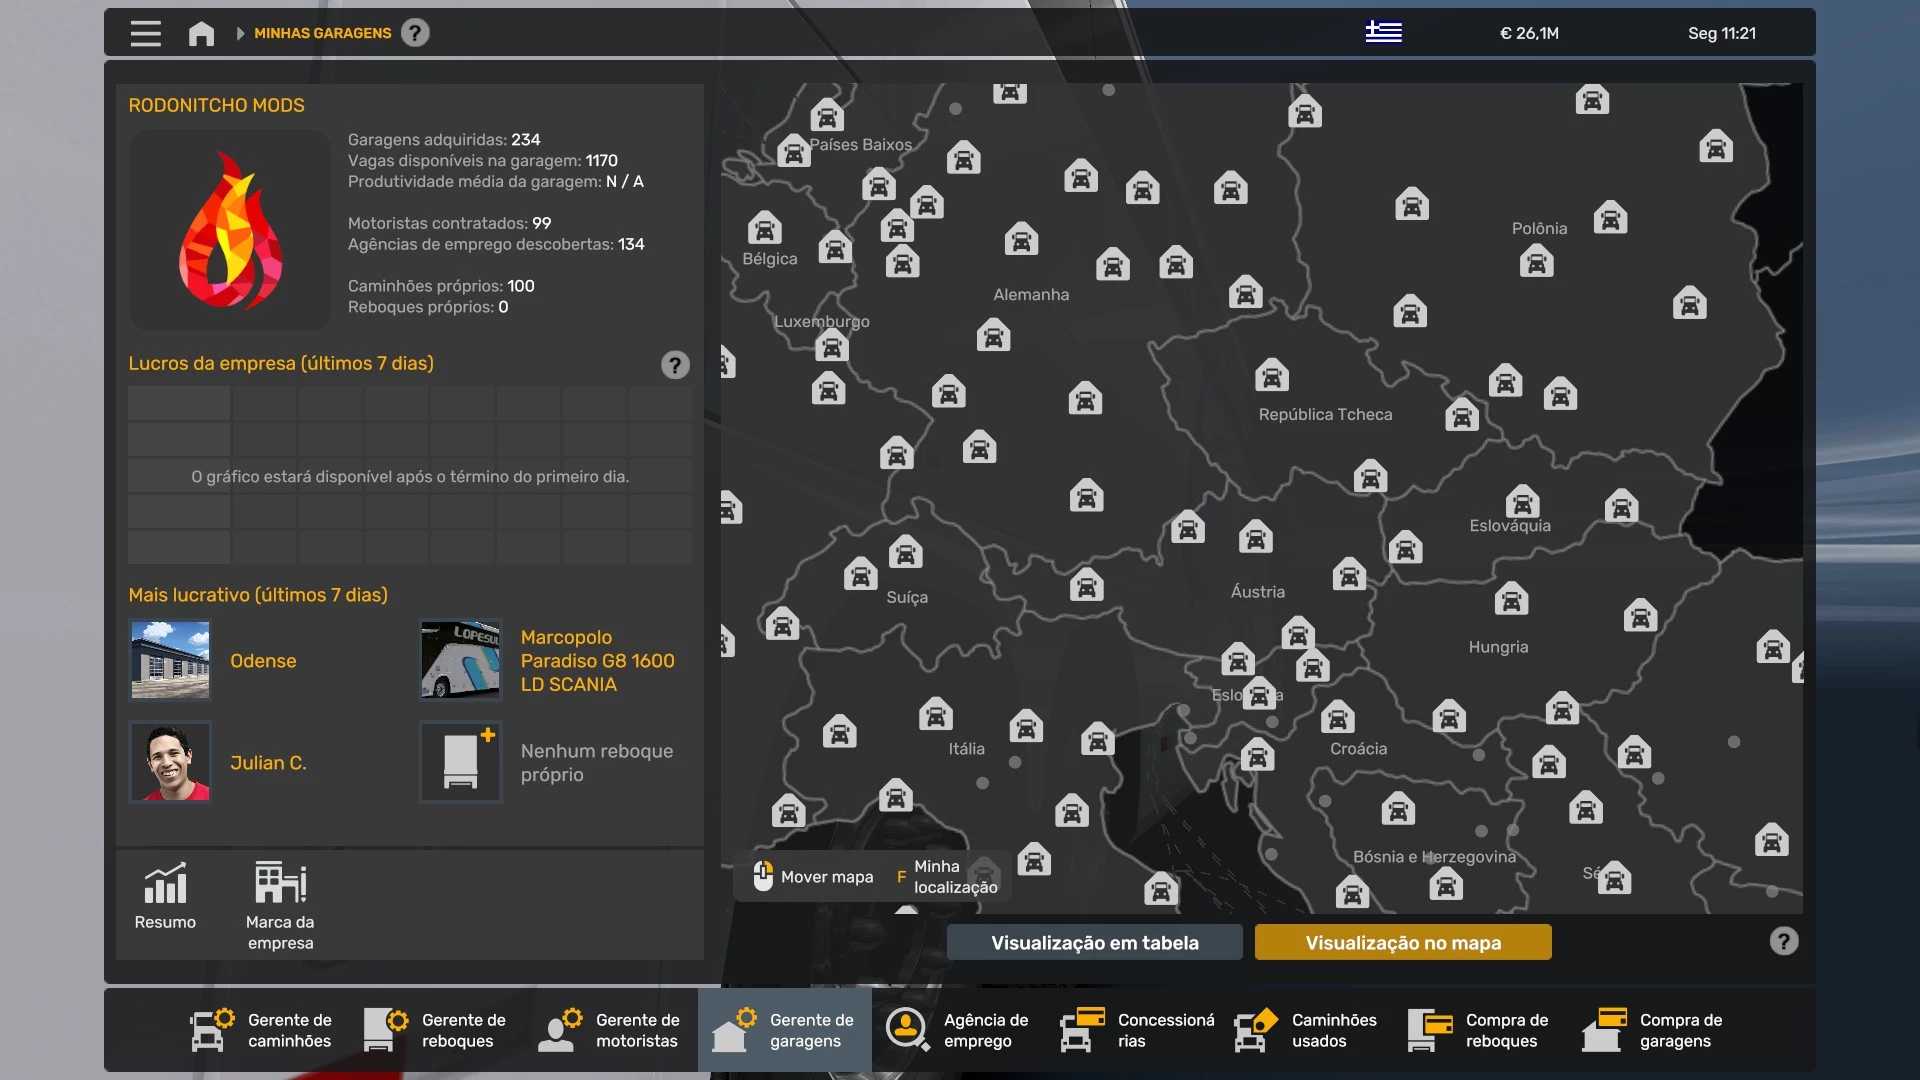
Task: Open Marca da empresa branding
Action: tap(280, 905)
